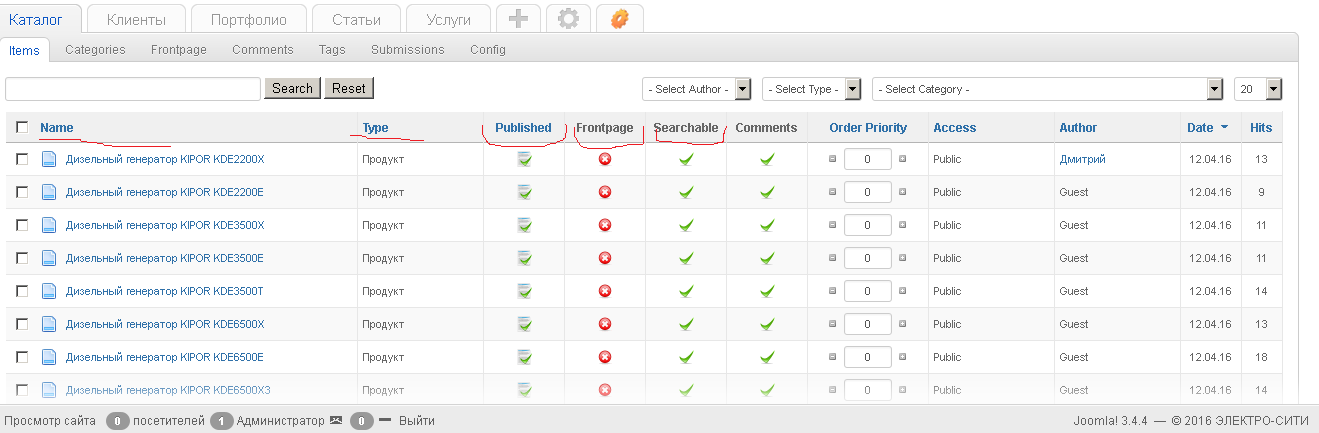
Task: Tick the checkbox for KIPOR KDE6500E row
Action: pyautogui.click(x=22, y=357)
